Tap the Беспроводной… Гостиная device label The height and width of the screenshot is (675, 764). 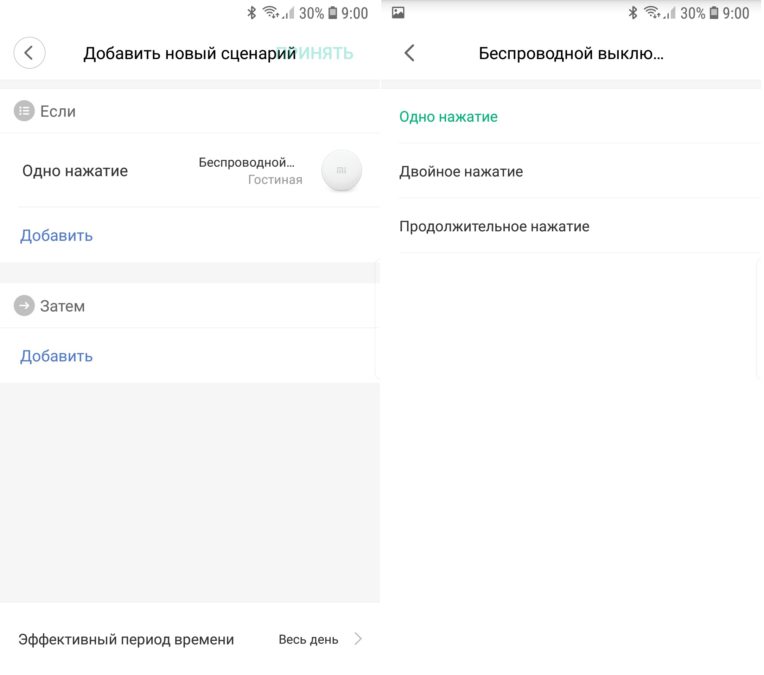click(250, 171)
